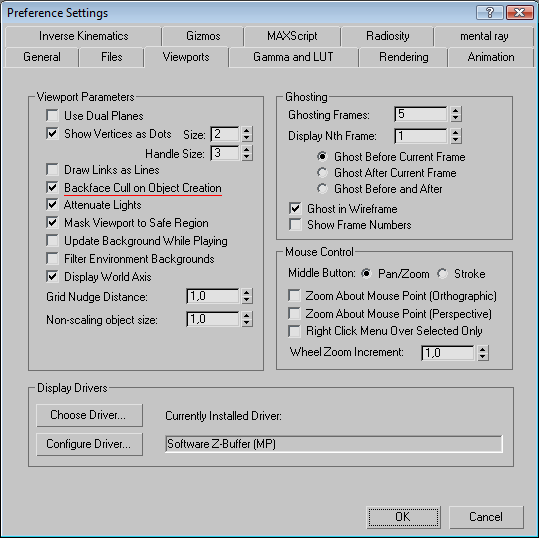Decrease Handle Size spinner arrow

(246, 157)
